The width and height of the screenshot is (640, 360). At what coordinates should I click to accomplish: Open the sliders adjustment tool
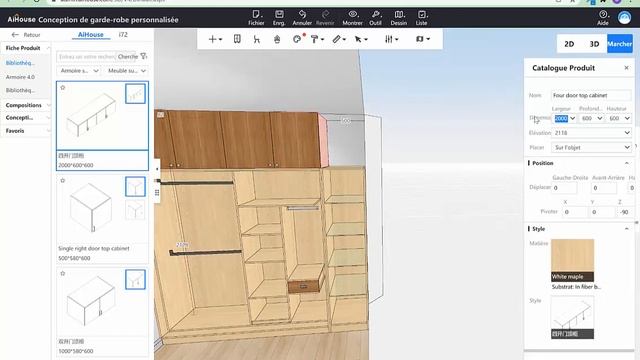click(391, 39)
